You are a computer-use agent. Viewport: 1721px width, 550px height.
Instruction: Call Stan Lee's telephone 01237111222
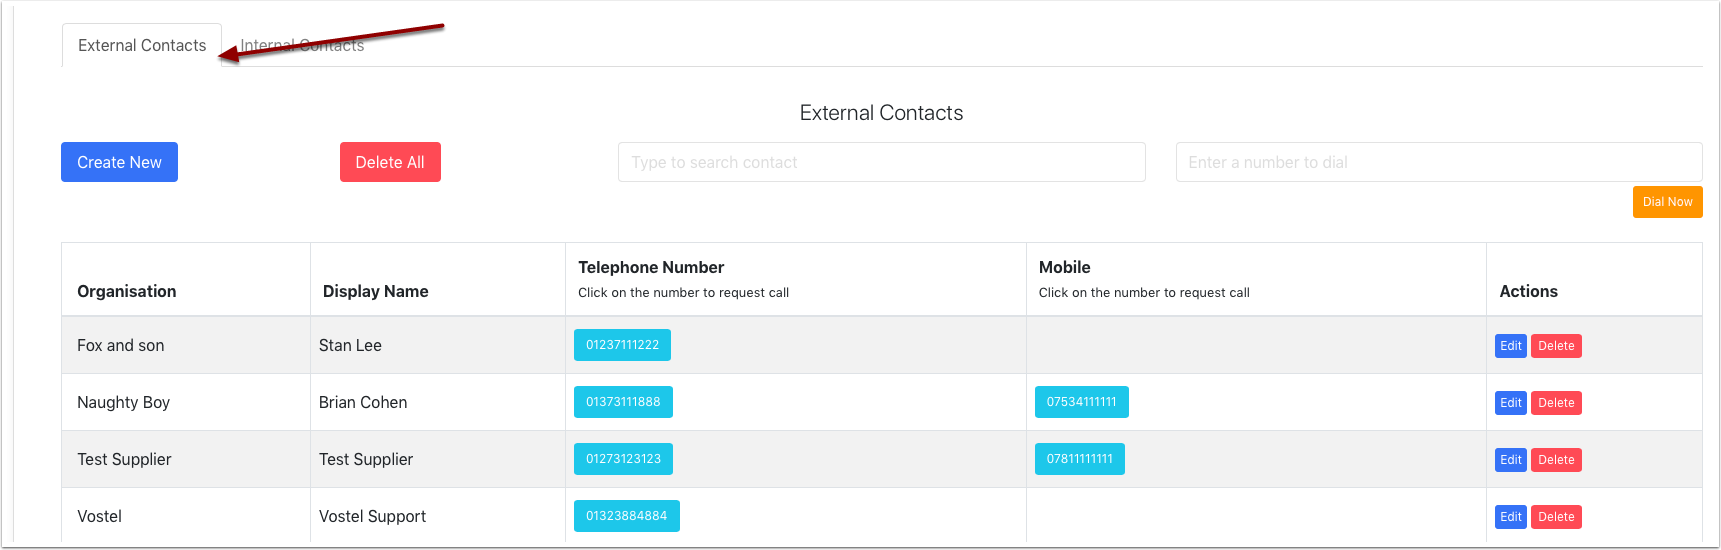[622, 345]
